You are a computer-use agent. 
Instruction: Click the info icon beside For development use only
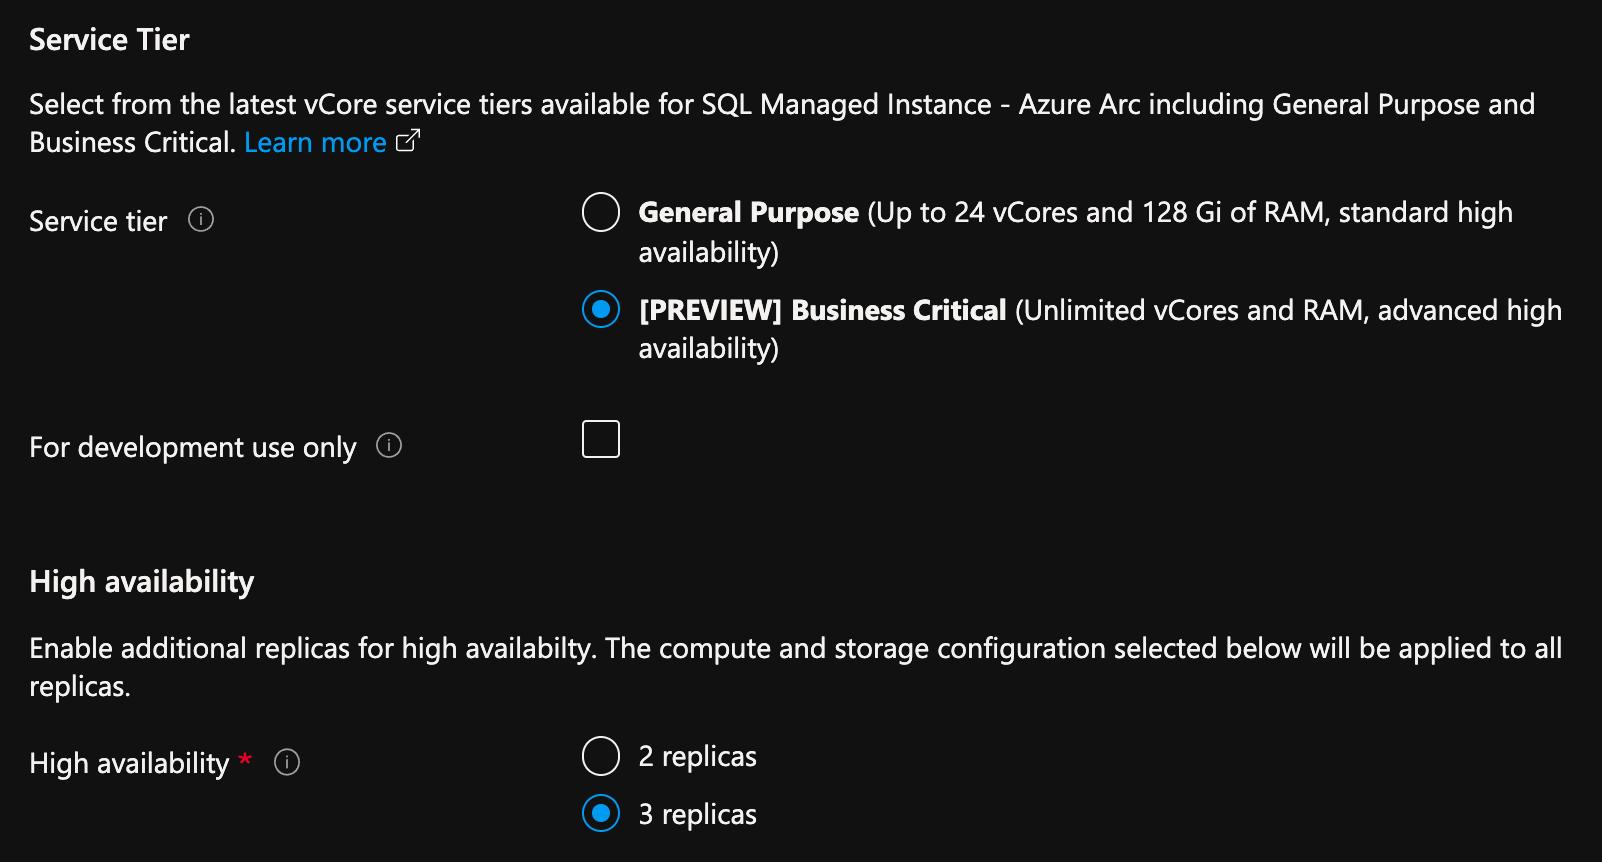point(389,446)
